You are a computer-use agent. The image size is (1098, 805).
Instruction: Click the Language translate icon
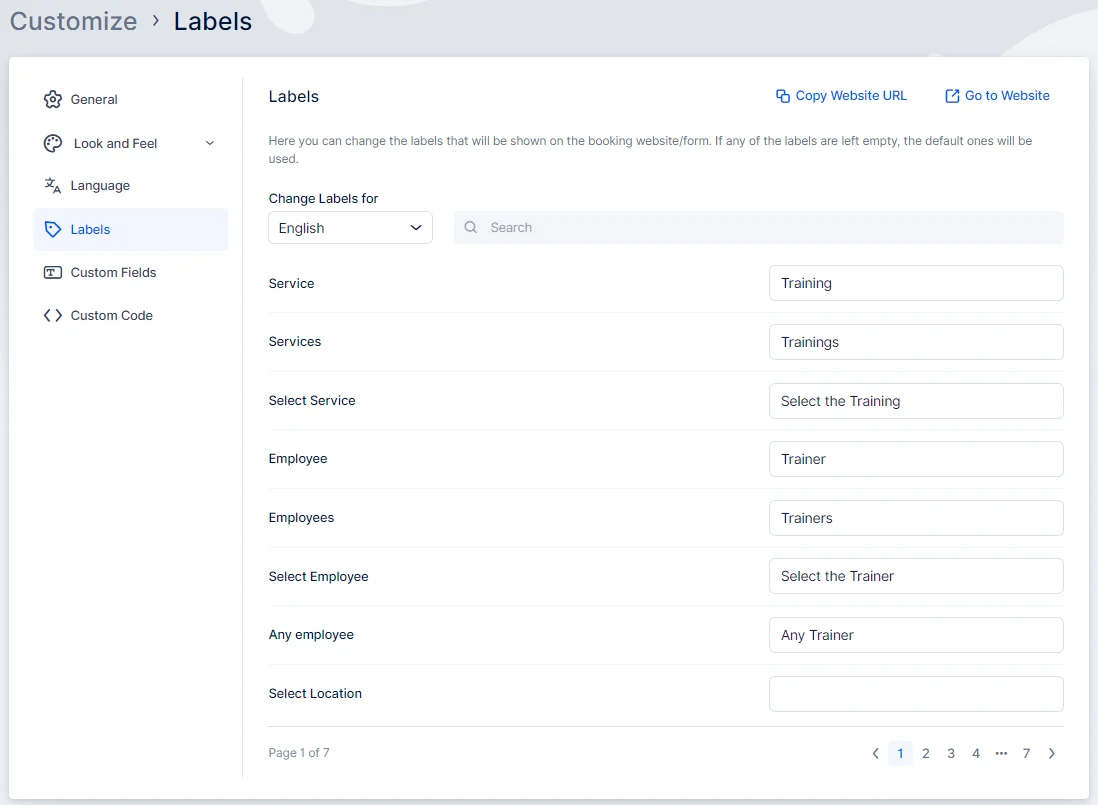pyautogui.click(x=53, y=186)
